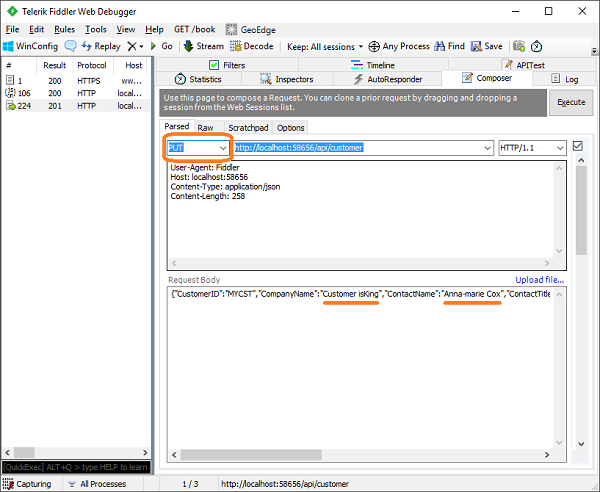The width and height of the screenshot is (600, 492).
Task: Select the Scratchpad sub-tab
Action: point(248,128)
